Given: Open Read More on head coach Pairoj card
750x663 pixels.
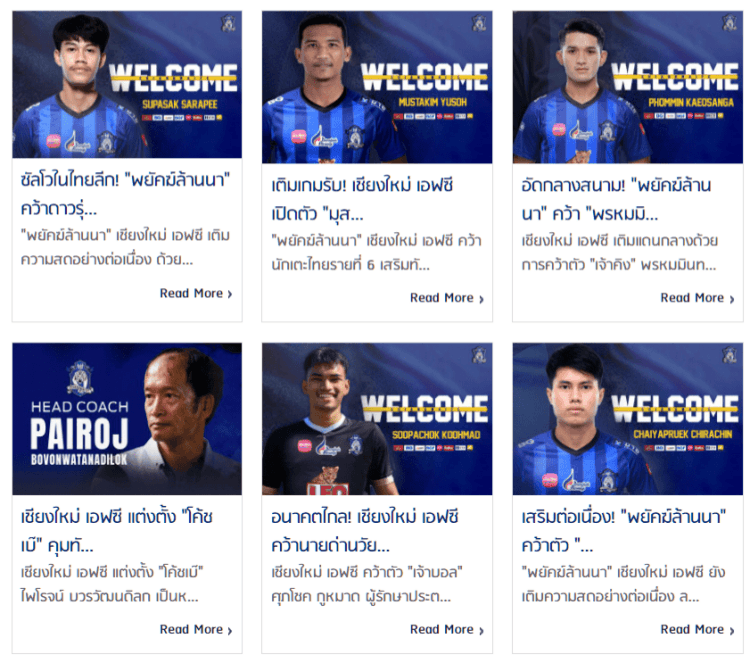Looking at the screenshot, I should pos(196,630).
